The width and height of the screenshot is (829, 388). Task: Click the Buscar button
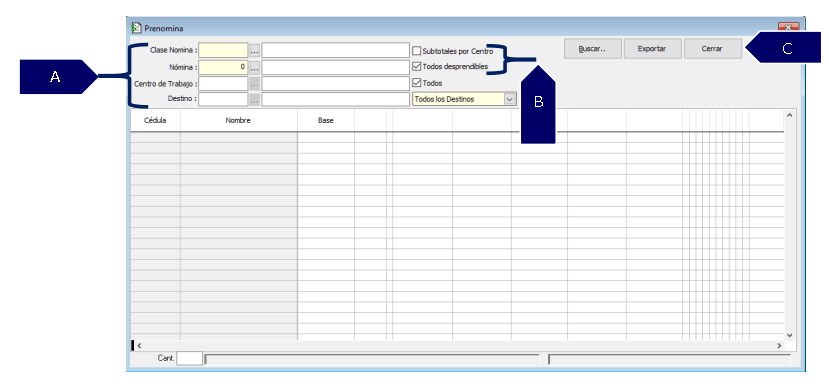click(x=593, y=49)
